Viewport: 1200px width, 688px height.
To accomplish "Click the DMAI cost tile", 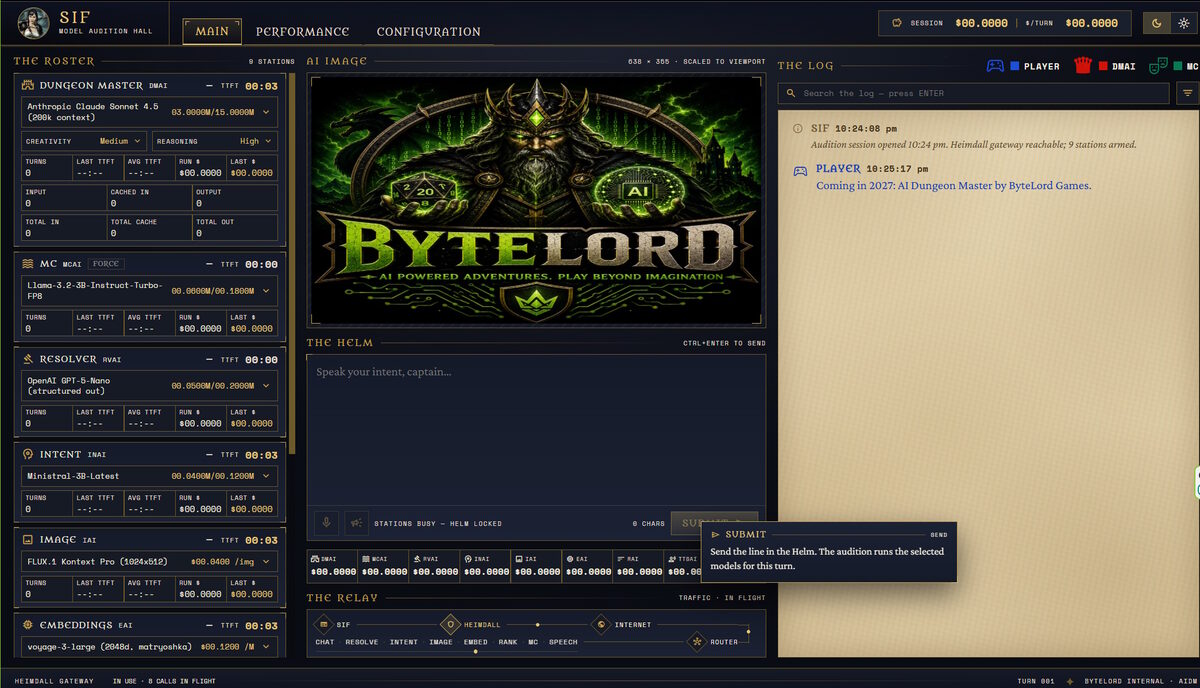I will (x=333, y=566).
